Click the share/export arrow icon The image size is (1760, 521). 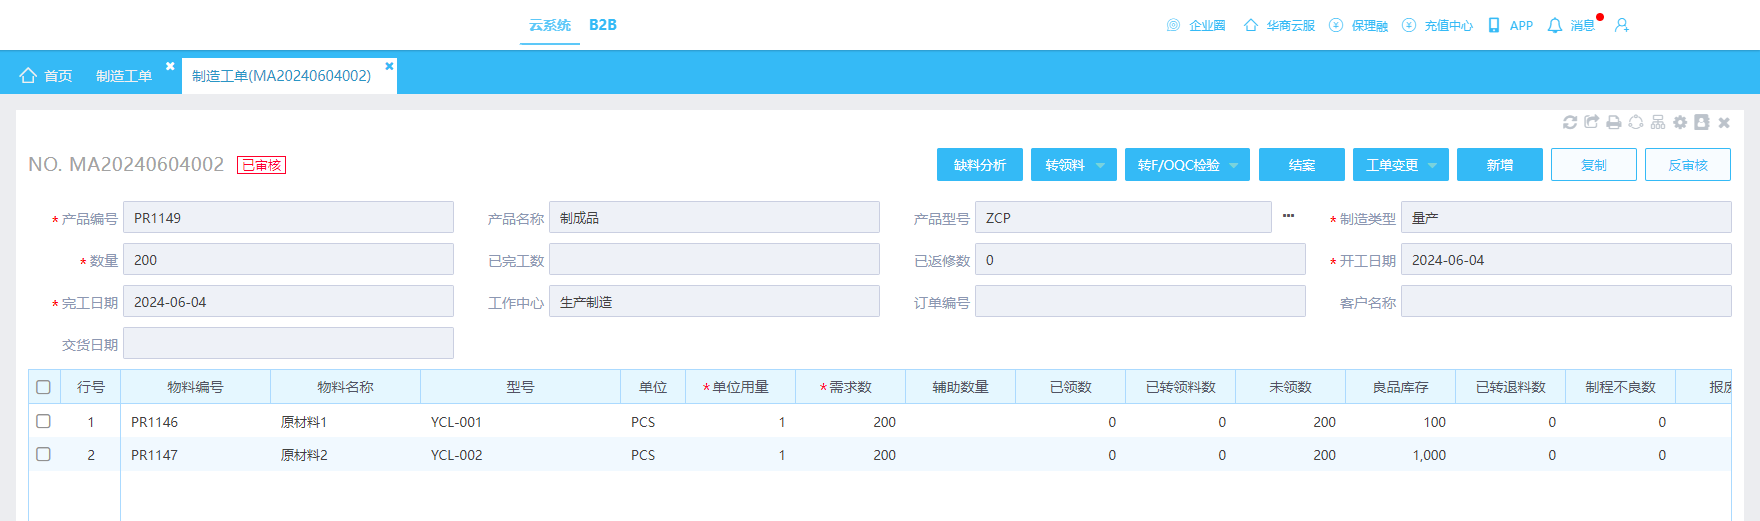click(x=1592, y=122)
